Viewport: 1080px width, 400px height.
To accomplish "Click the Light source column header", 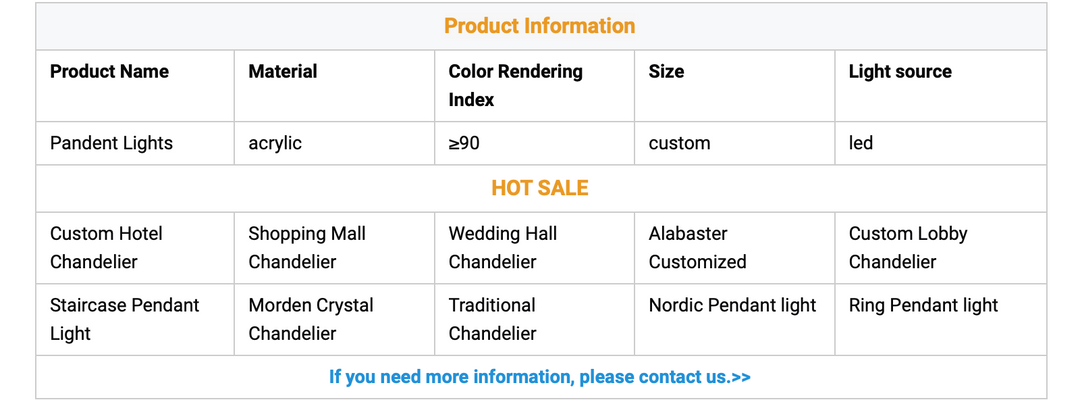I will pyautogui.click(x=900, y=72).
